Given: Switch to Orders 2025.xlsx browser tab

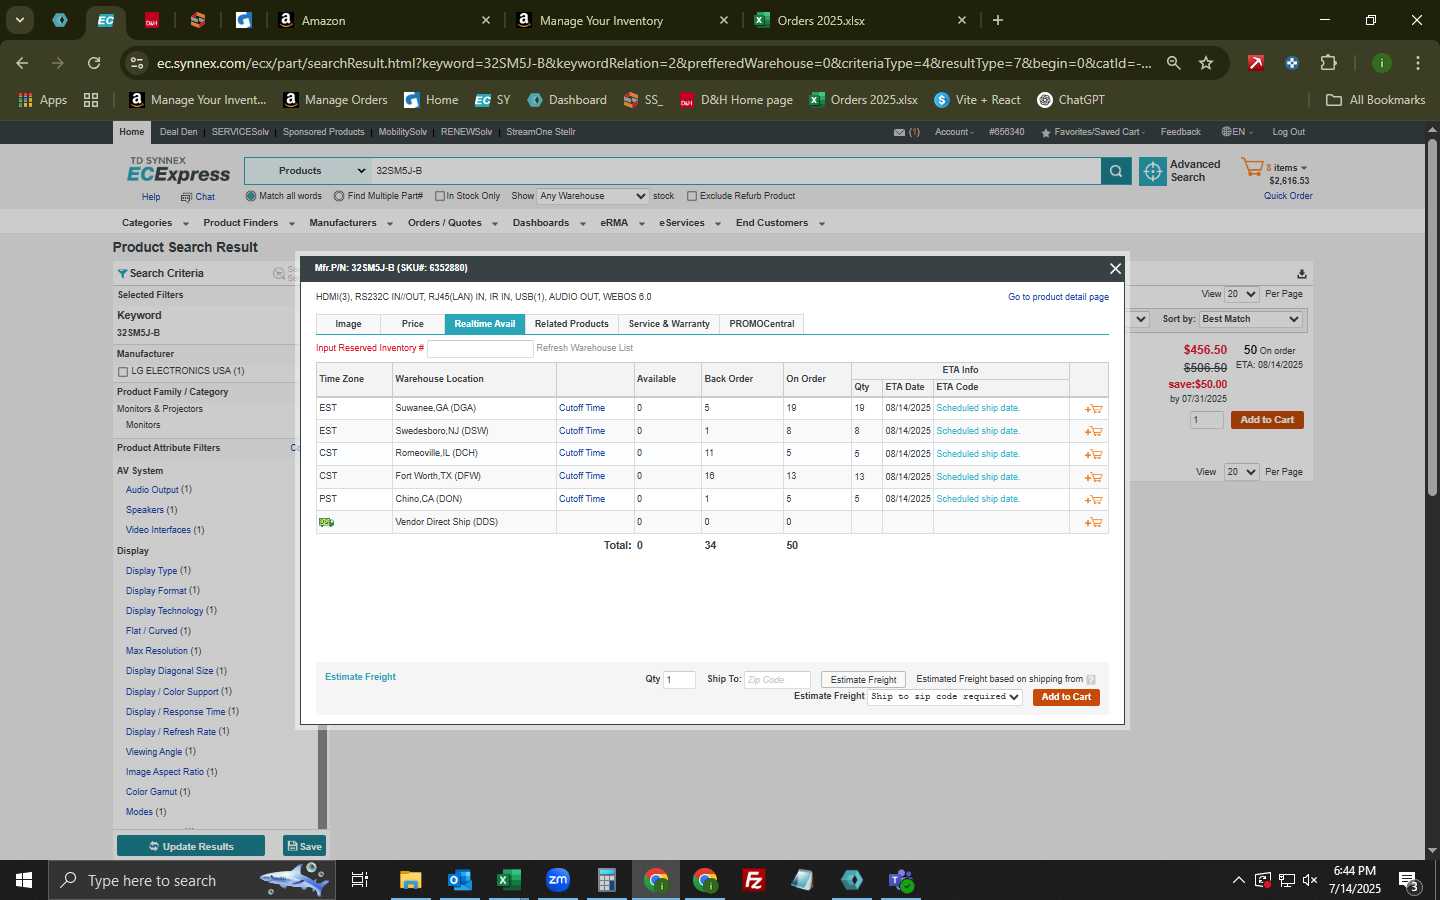Looking at the screenshot, I should click(x=860, y=20).
